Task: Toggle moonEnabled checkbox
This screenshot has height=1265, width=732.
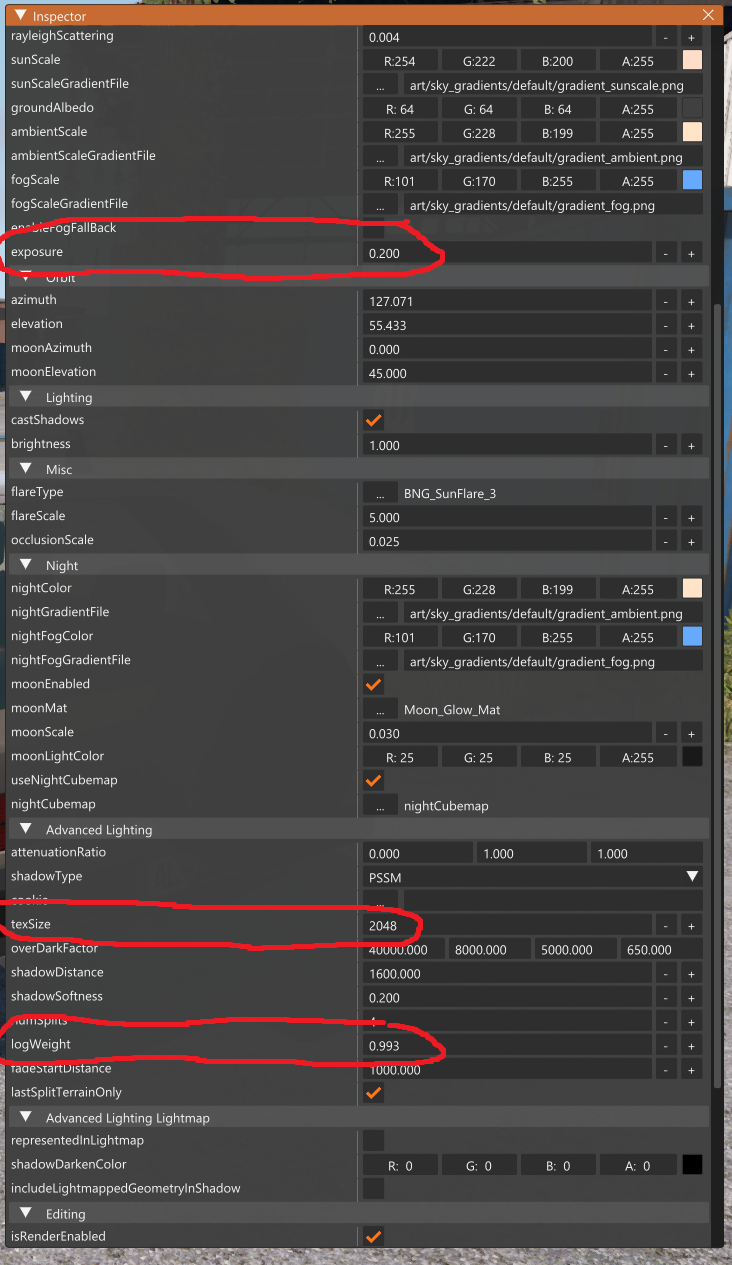Action: (x=373, y=685)
